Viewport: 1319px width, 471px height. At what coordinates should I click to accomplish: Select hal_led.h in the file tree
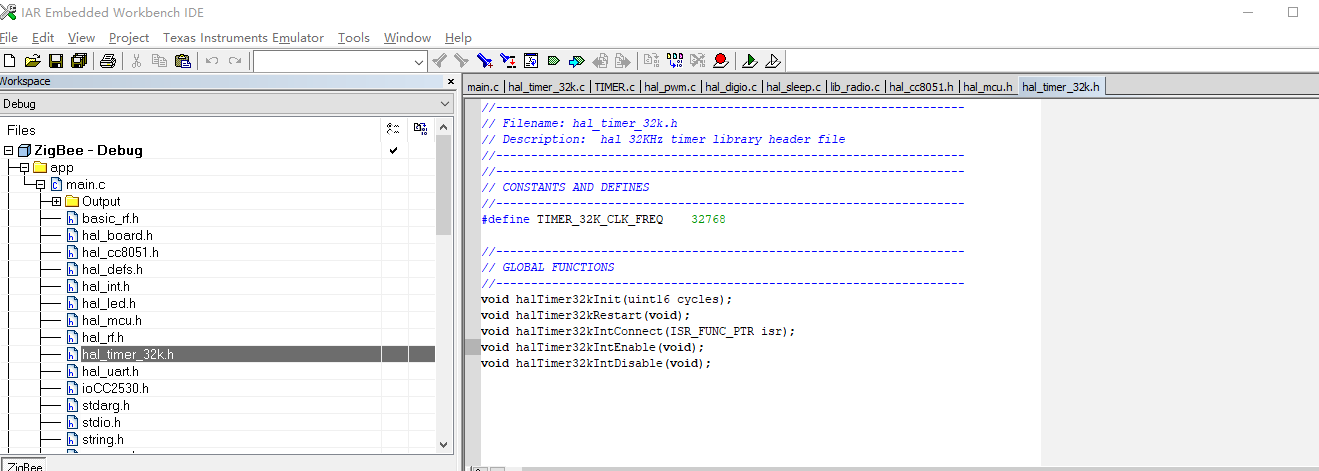[x=108, y=303]
